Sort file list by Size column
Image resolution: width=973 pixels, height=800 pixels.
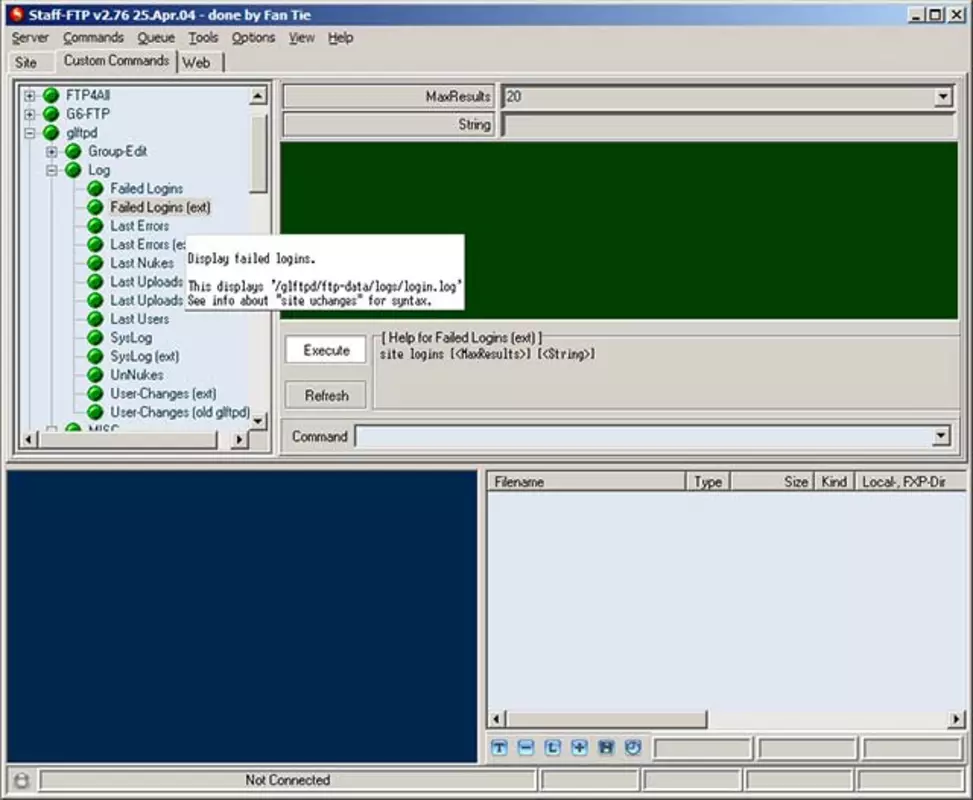click(772, 482)
